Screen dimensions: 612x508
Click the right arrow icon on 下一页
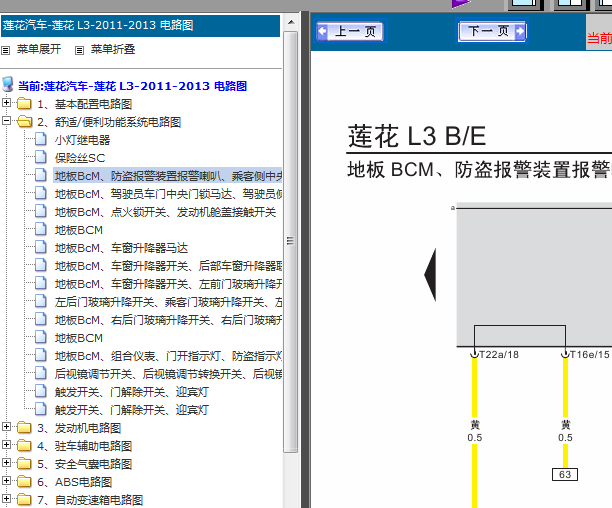[x=520, y=31]
